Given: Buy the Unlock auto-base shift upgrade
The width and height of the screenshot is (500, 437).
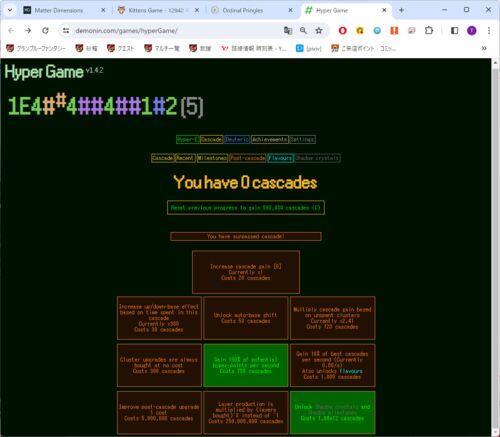Looking at the screenshot, I should pos(246,318).
